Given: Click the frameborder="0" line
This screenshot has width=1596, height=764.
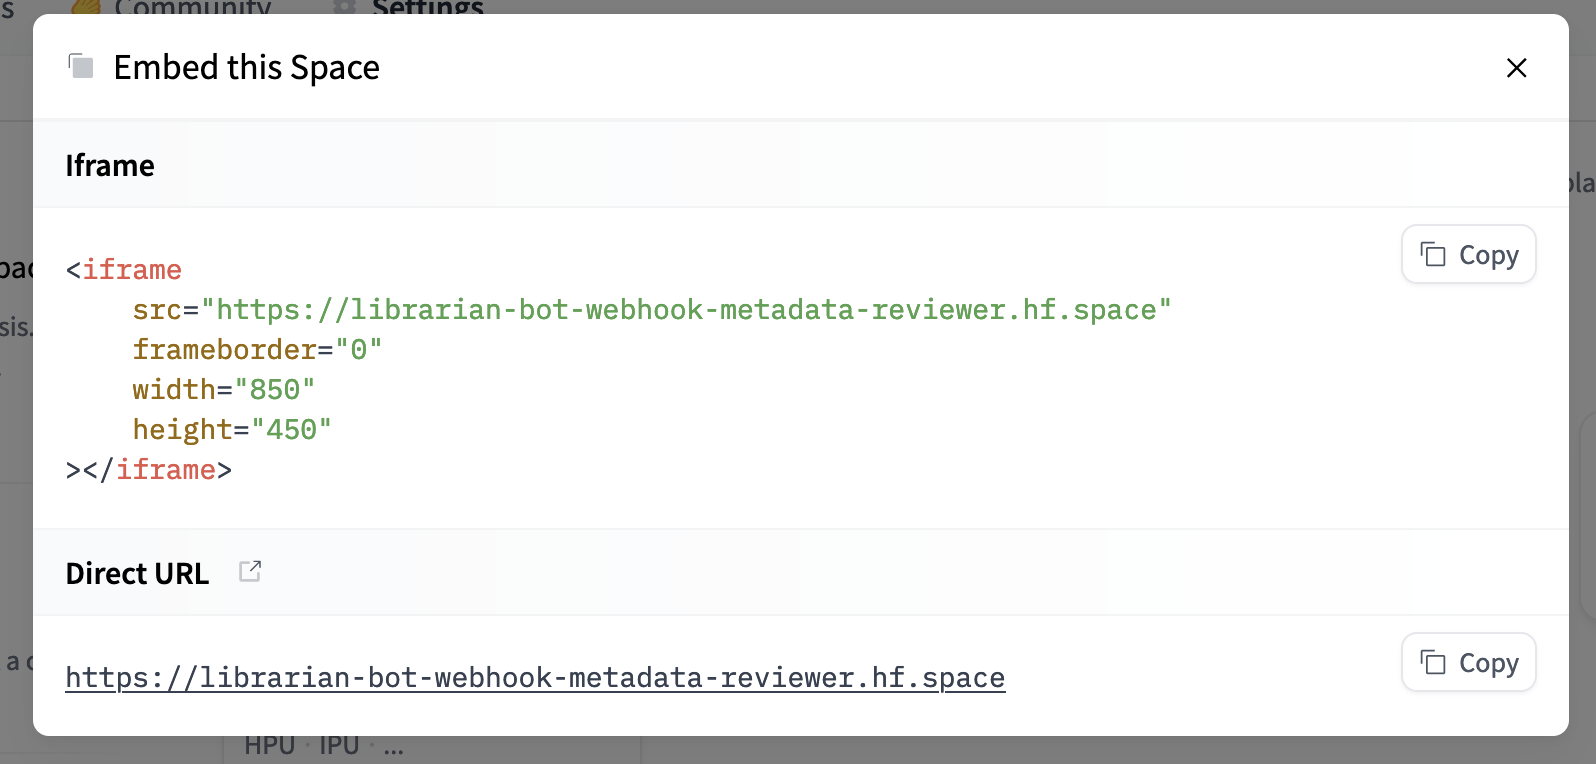Looking at the screenshot, I should click(257, 350).
